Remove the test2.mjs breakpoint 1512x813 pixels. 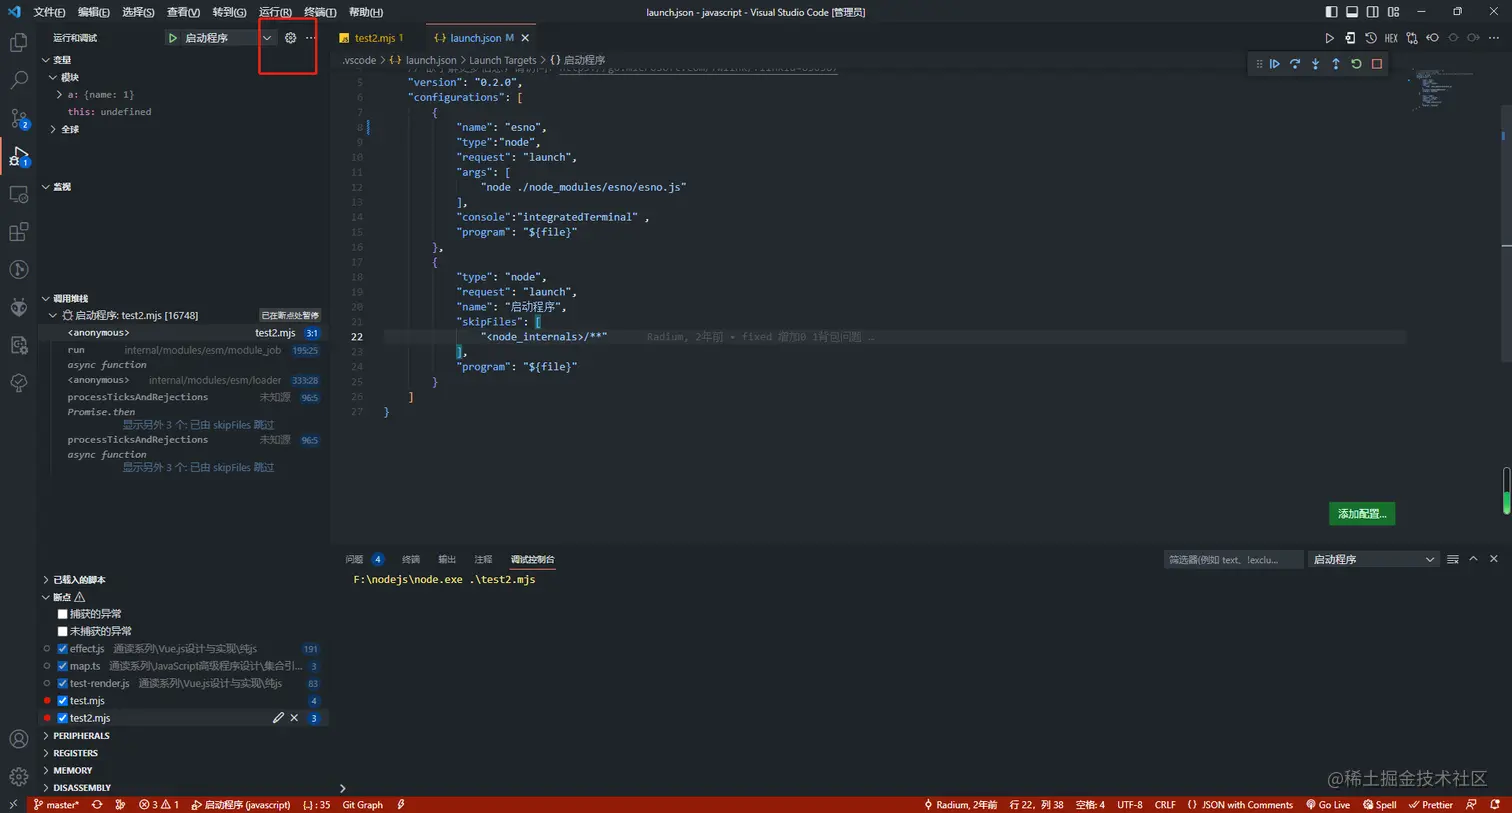click(294, 718)
